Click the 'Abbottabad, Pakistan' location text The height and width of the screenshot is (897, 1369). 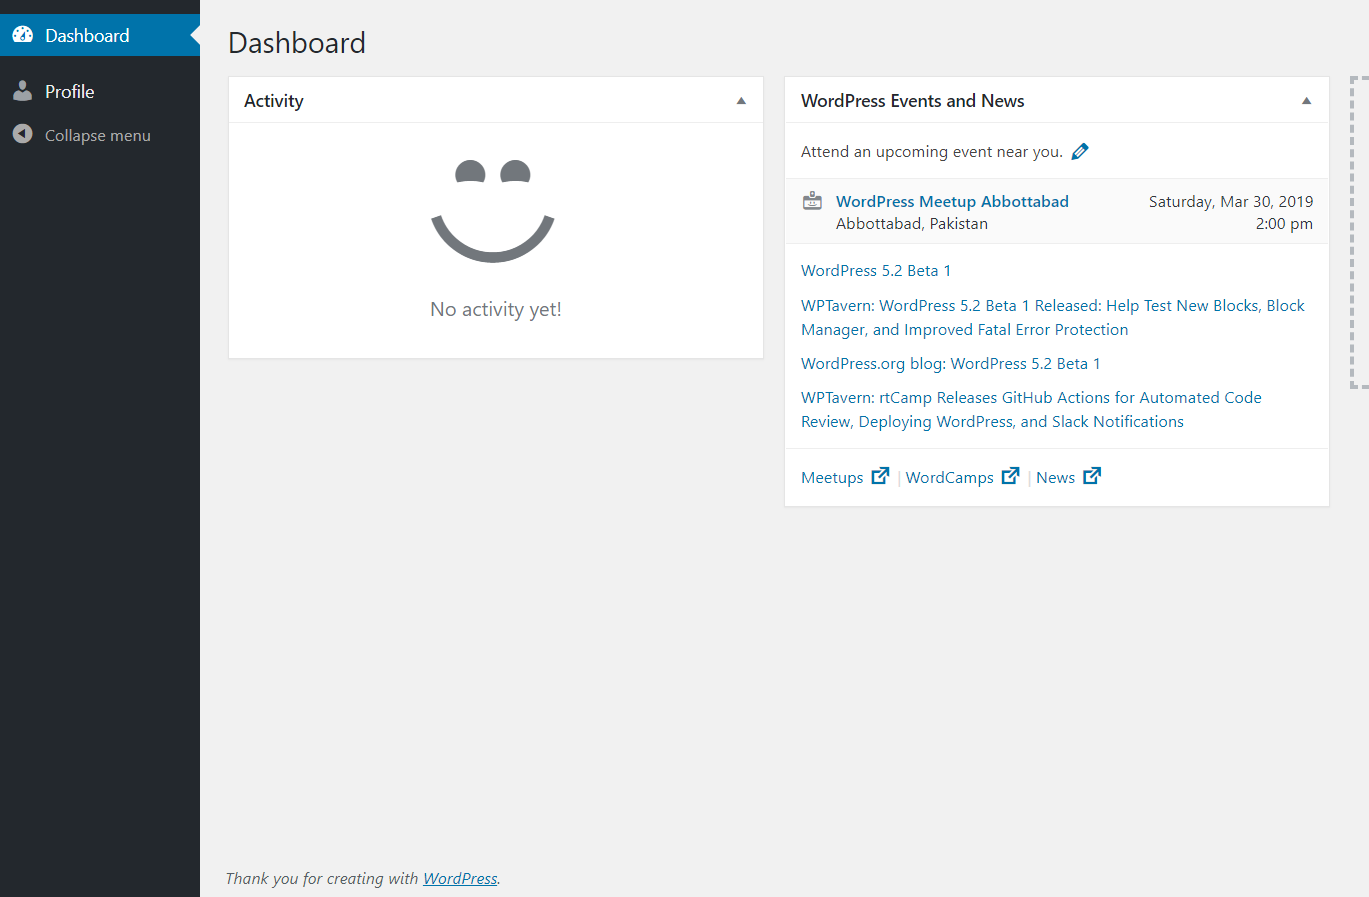point(912,224)
